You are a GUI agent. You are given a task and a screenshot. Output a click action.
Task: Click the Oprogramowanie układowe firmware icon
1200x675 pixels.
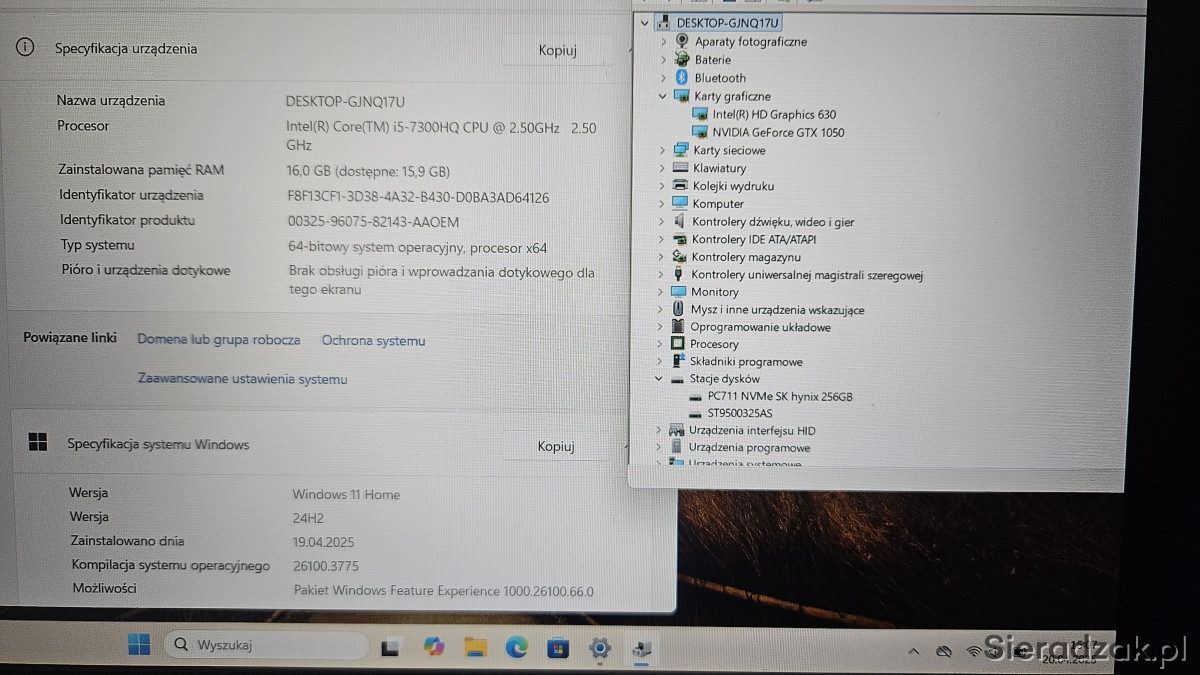coord(678,327)
